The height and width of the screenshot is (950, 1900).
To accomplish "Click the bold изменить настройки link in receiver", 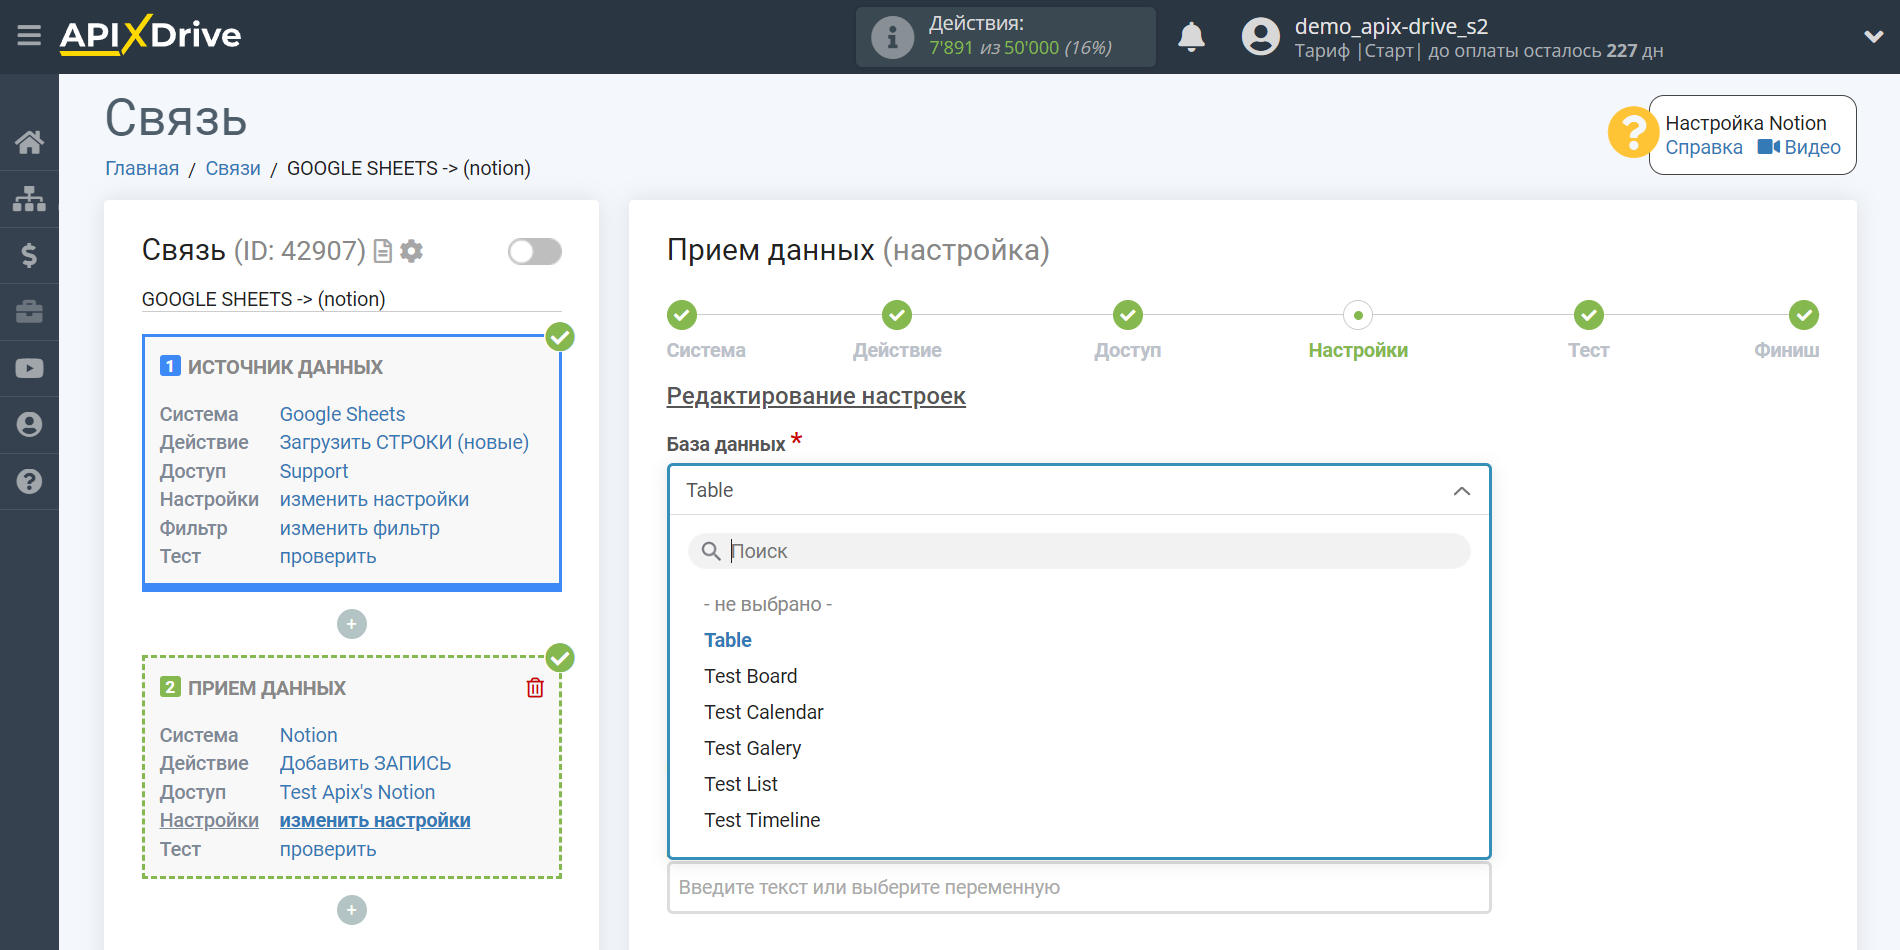I will [x=375, y=820].
